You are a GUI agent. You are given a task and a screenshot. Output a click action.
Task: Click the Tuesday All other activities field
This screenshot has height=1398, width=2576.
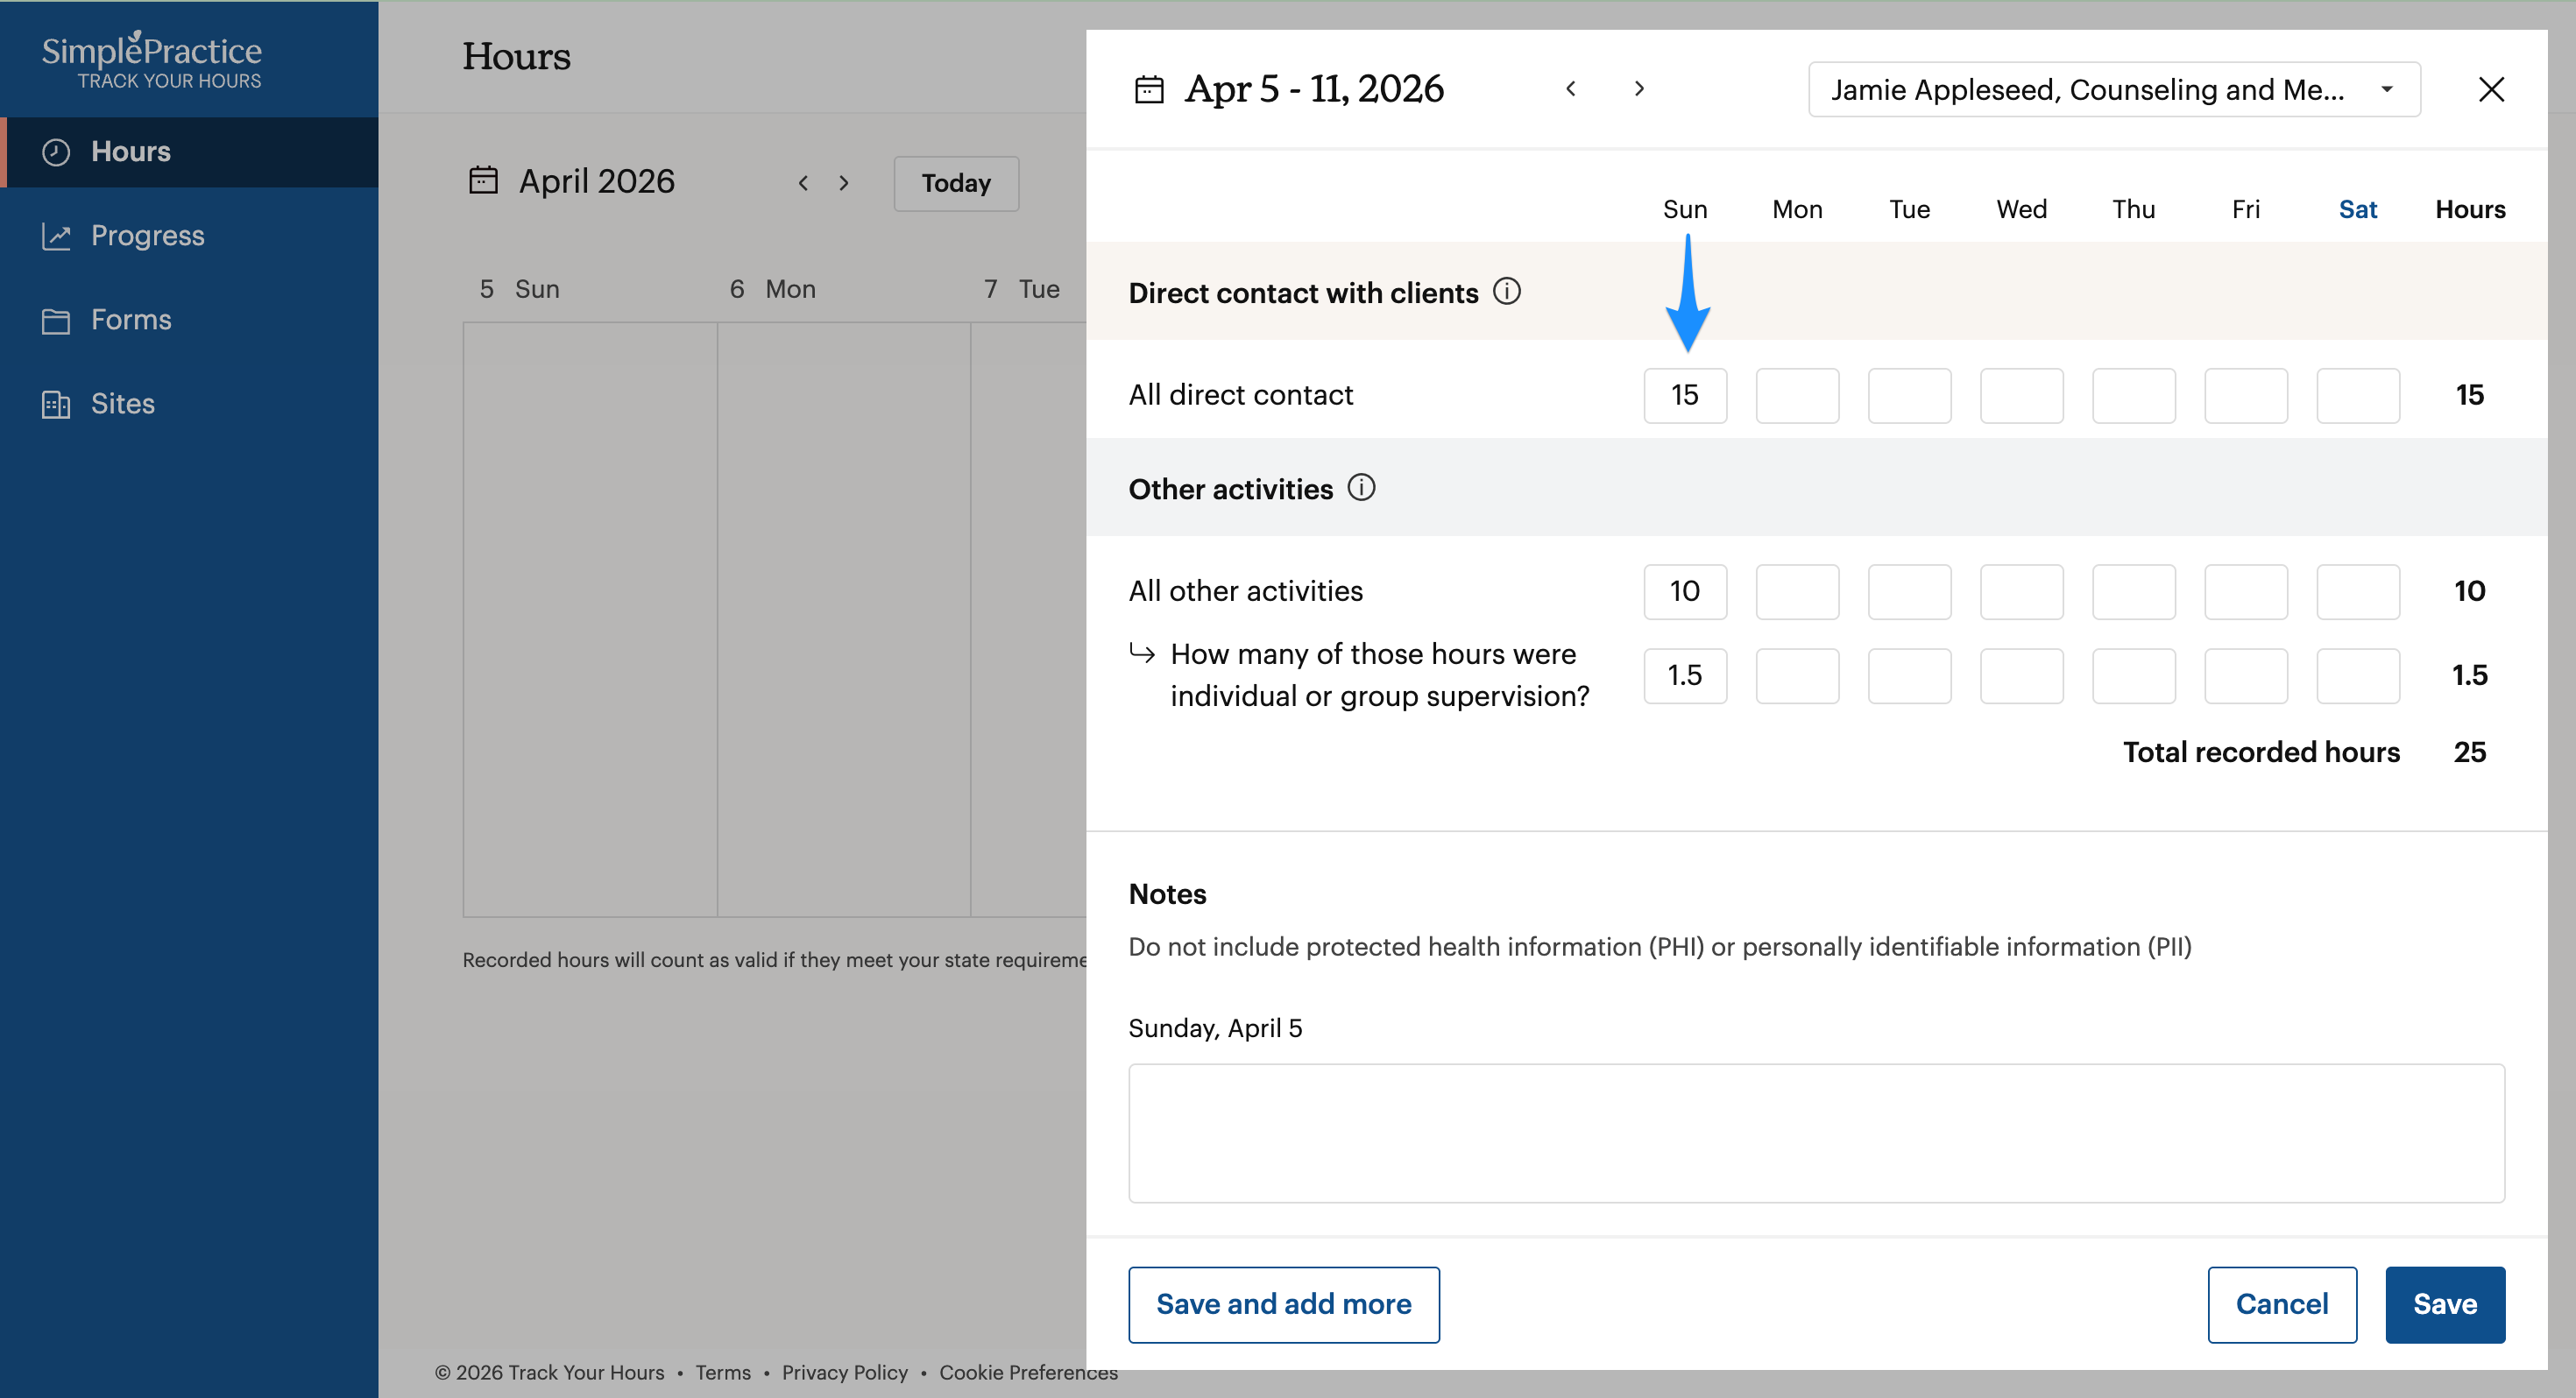click(1909, 592)
